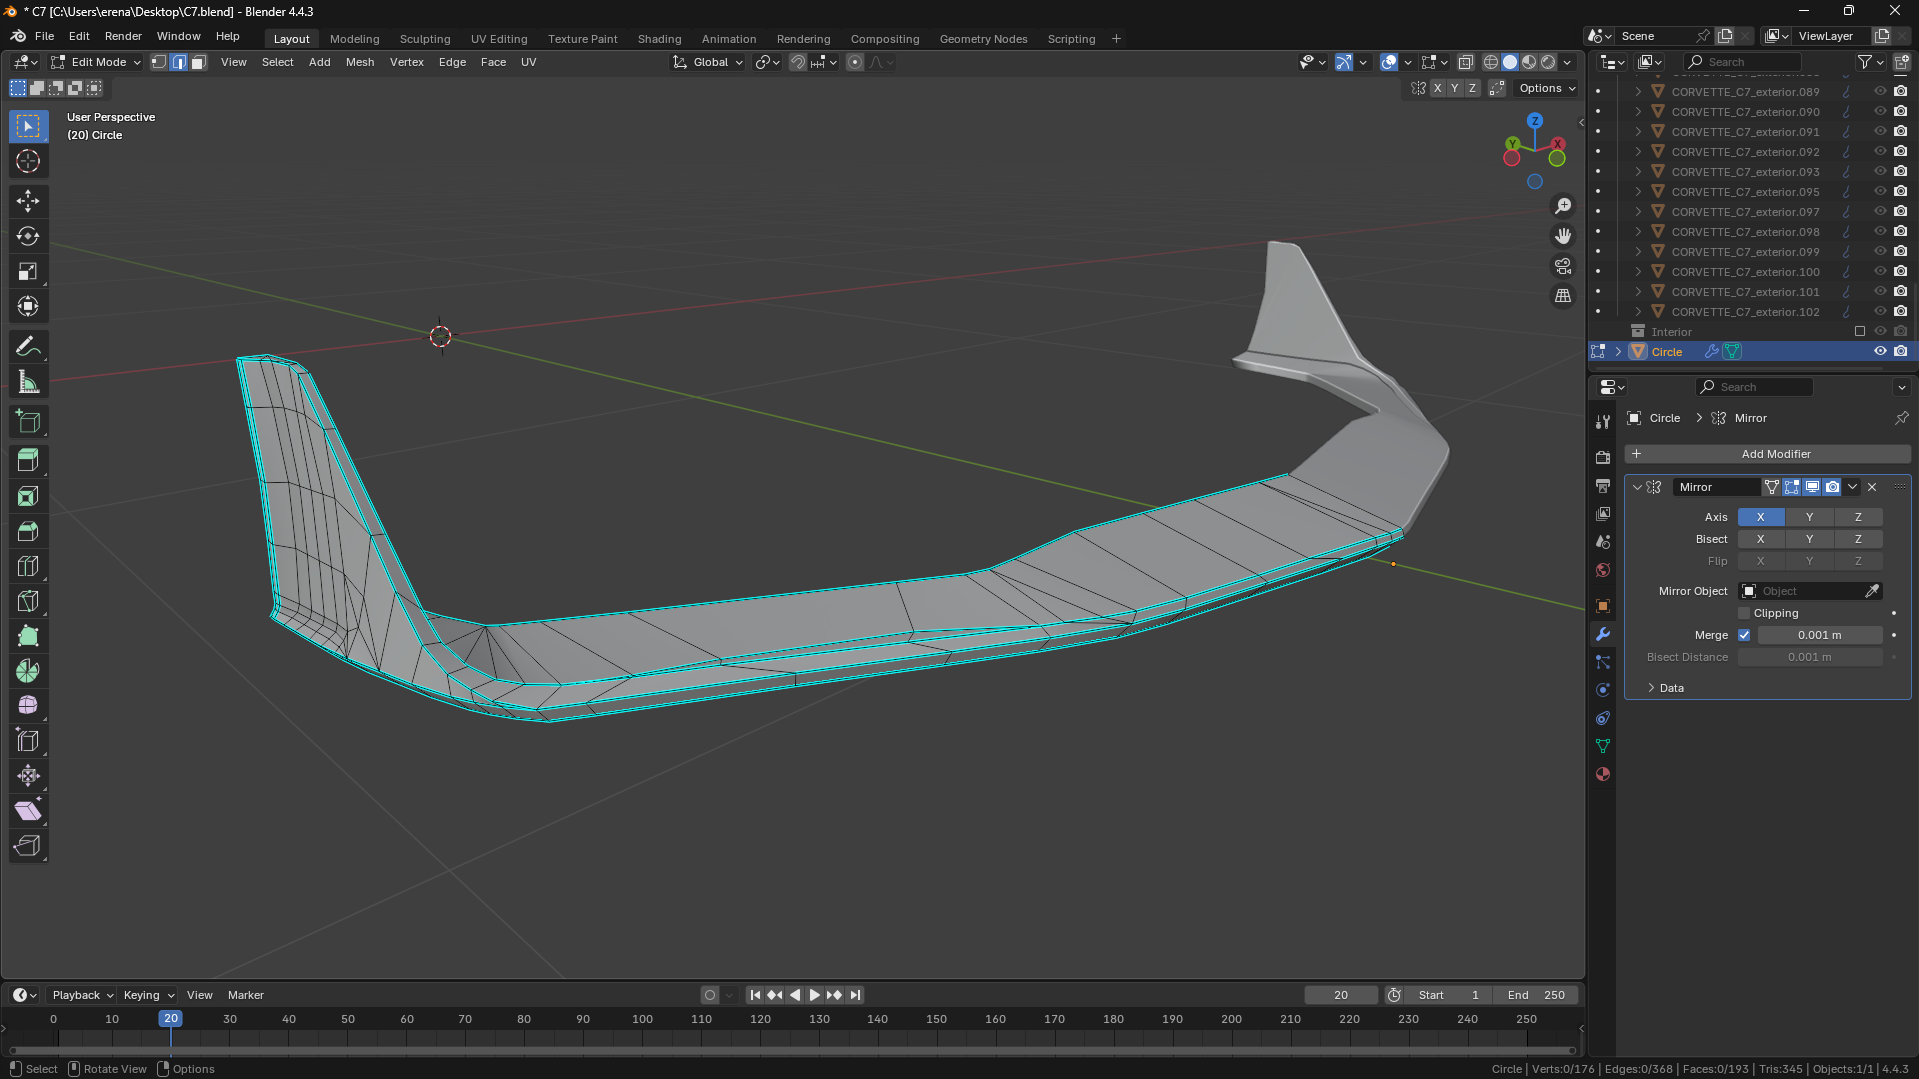Select the Annotate tool

(28, 346)
